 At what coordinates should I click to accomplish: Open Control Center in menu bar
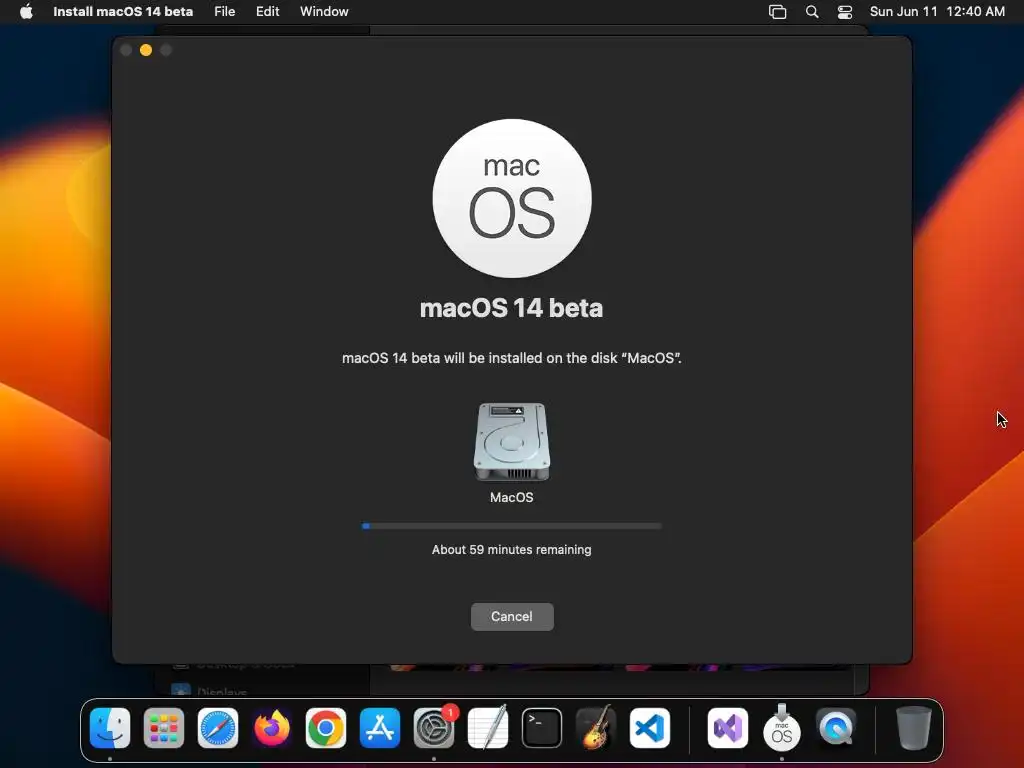pos(845,12)
